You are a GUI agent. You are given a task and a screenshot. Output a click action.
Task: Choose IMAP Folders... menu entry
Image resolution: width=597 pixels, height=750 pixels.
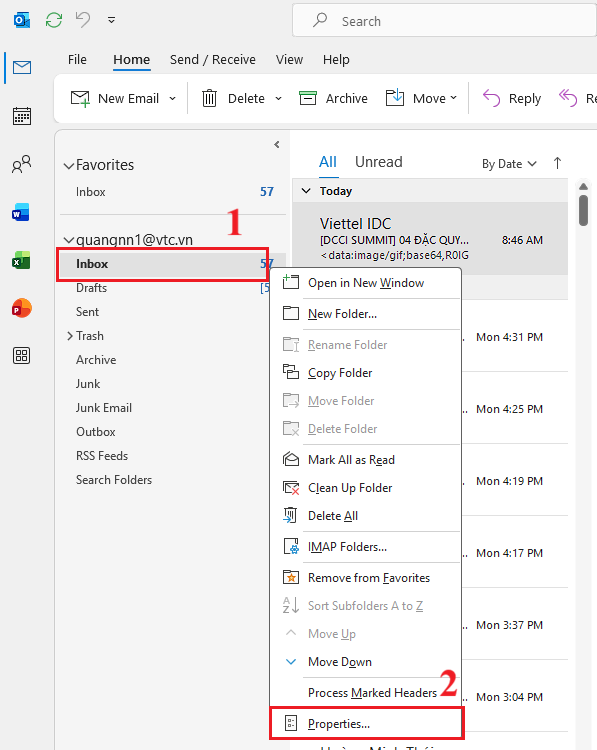click(x=365, y=547)
